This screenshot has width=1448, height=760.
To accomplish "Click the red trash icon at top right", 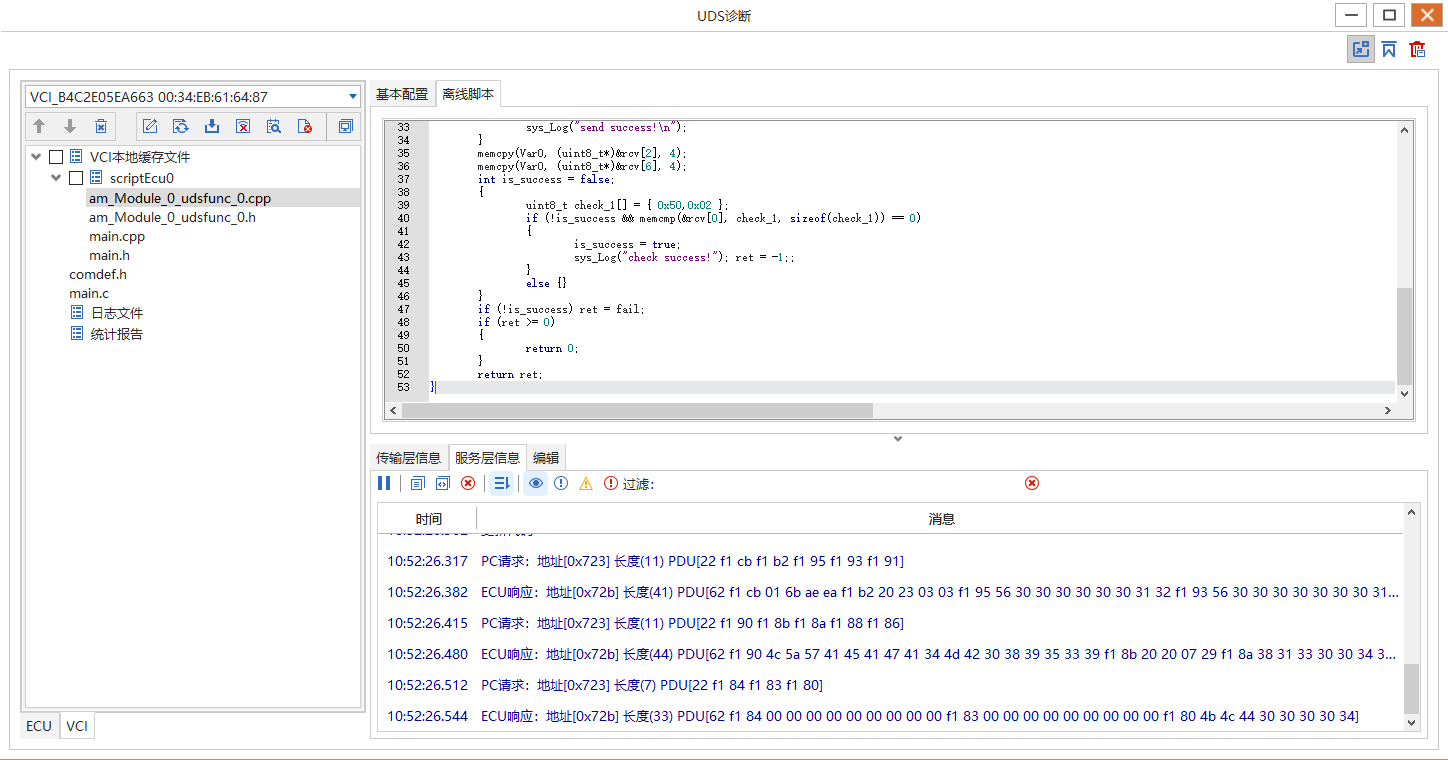I will click(x=1417, y=49).
